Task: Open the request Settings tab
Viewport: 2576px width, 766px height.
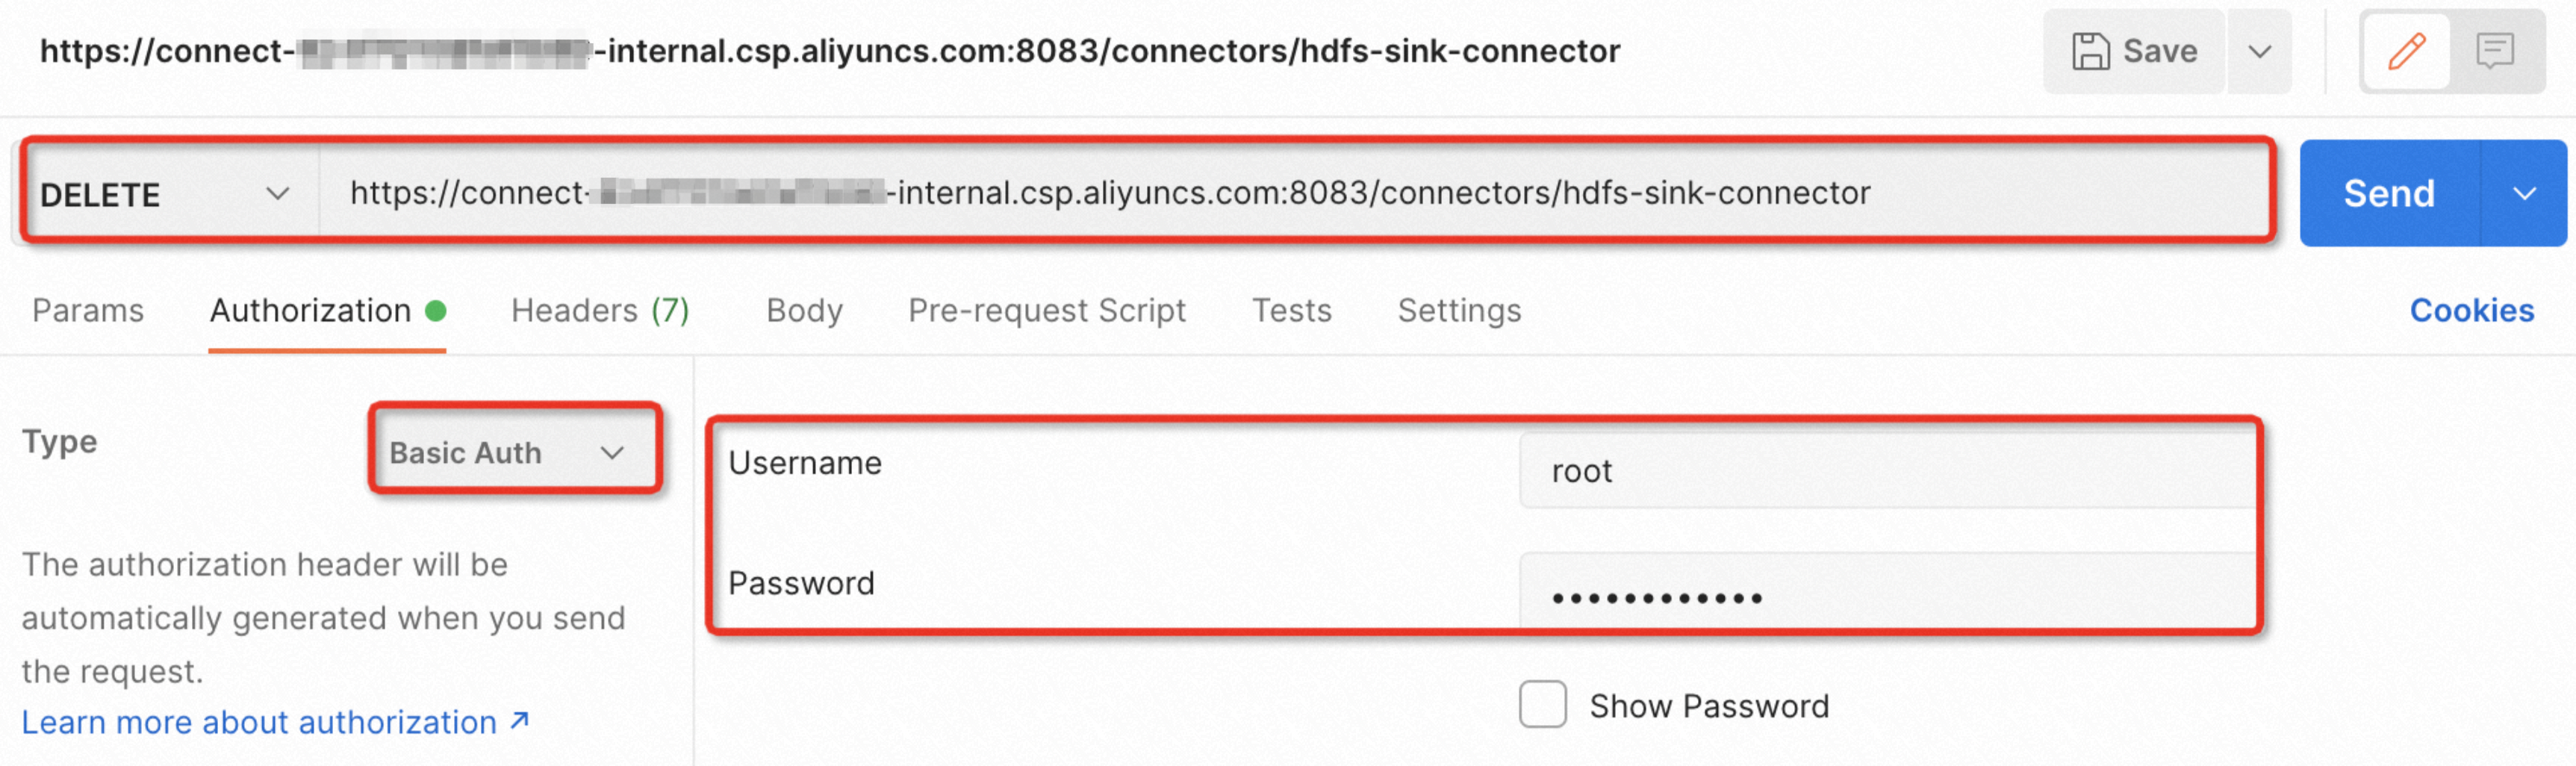Action: point(1459,311)
